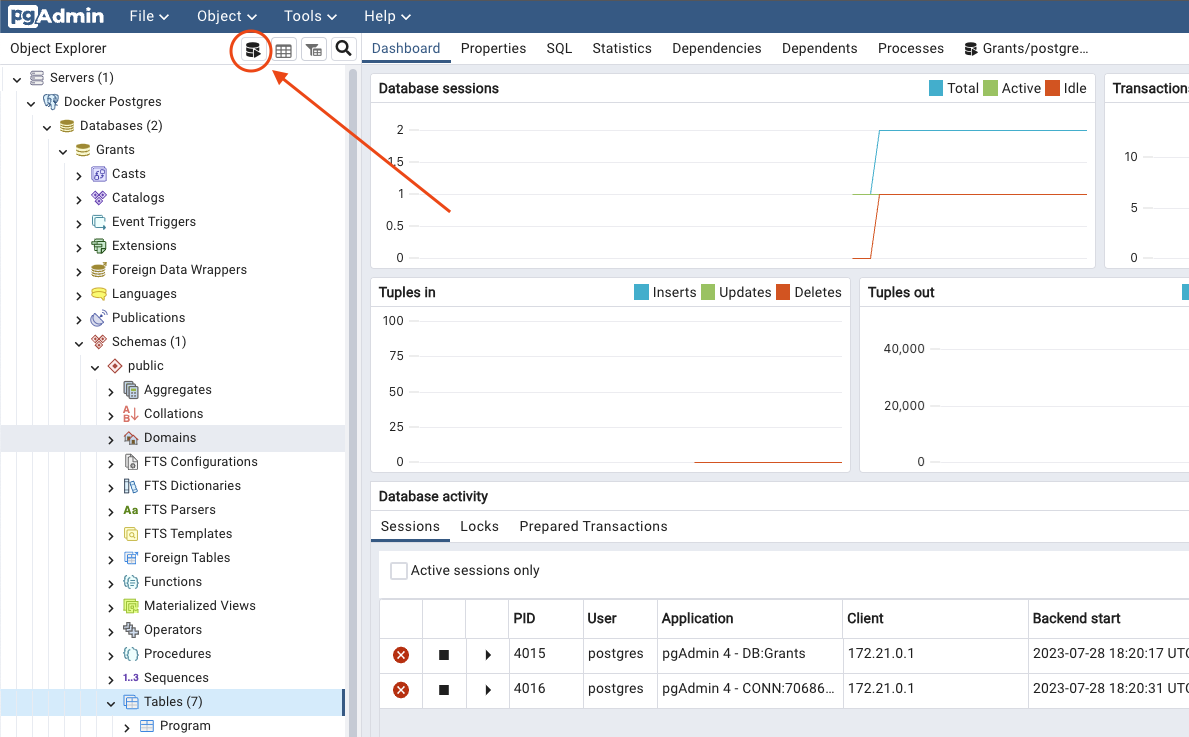Enable Active sessions only checkbox
The height and width of the screenshot is (737, 1189).
point(399,570)
